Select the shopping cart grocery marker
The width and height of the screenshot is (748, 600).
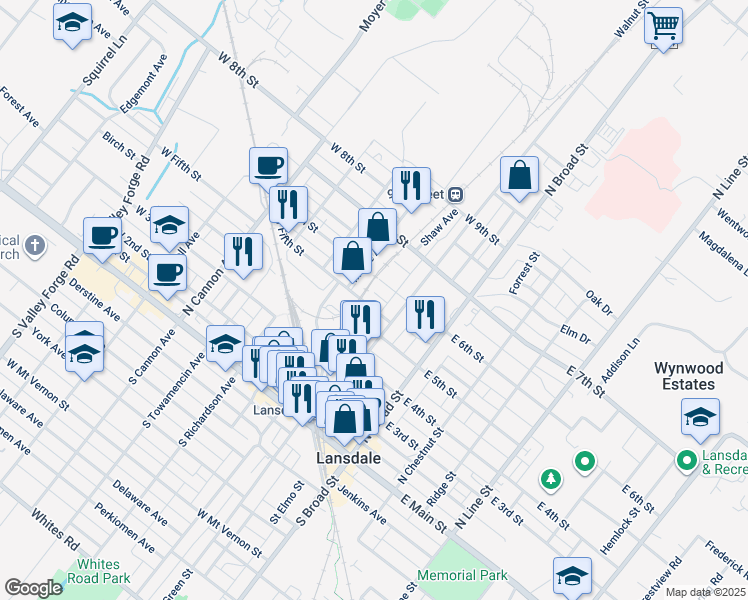click(663, 29)
